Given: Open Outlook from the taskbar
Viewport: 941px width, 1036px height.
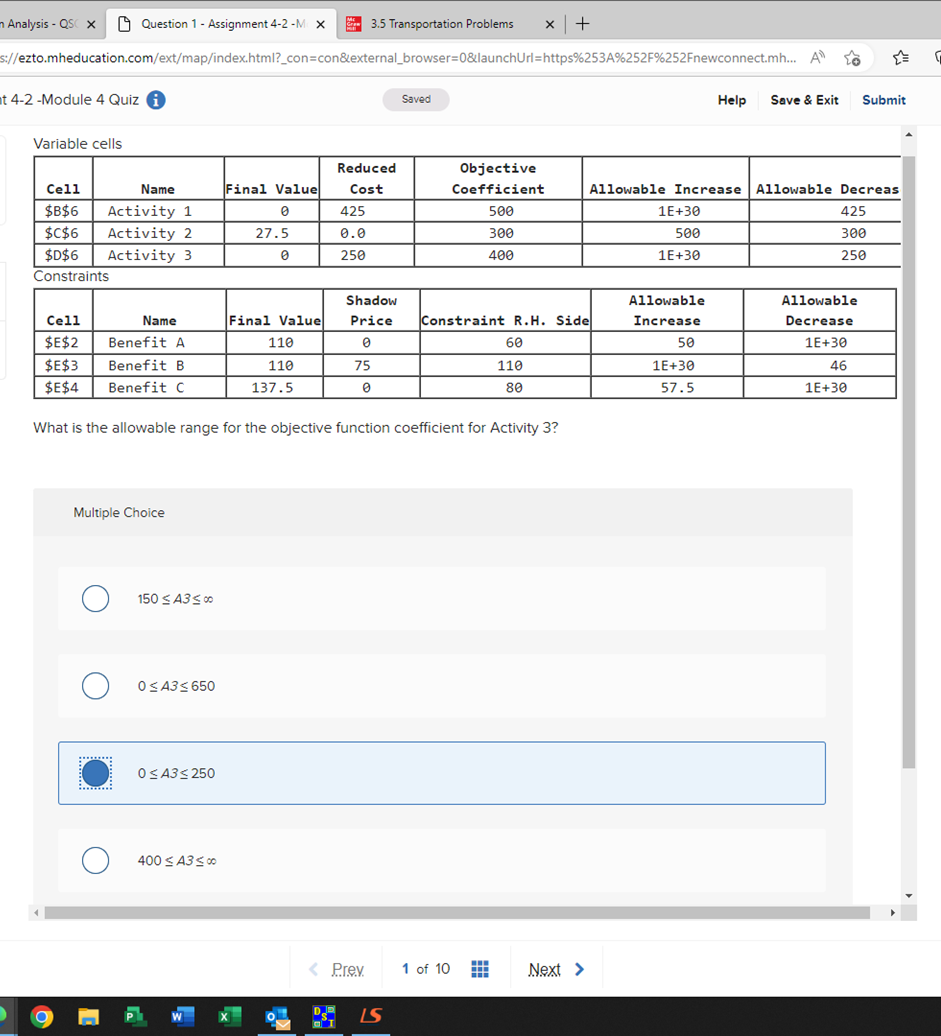Looking at the screenshot, I should (275, 1016).
